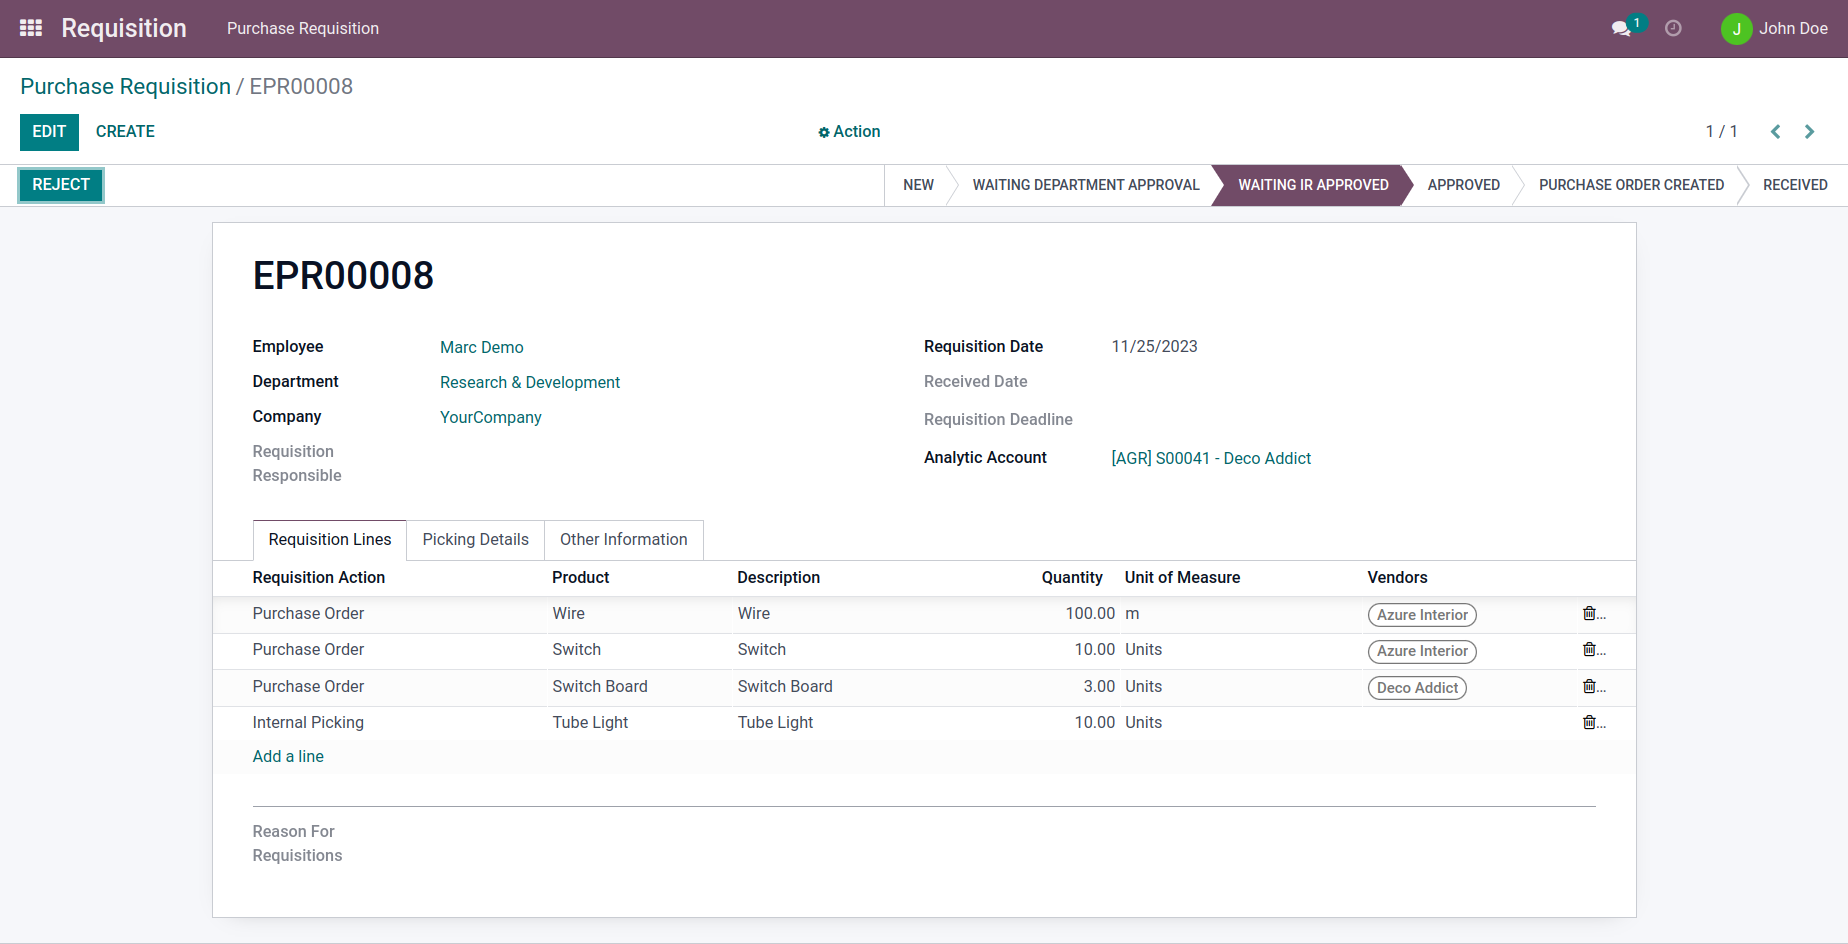The width and height of the screenshot is (1848, 944).
Task: Click the Edit button
Action: [x=49, y=132]
